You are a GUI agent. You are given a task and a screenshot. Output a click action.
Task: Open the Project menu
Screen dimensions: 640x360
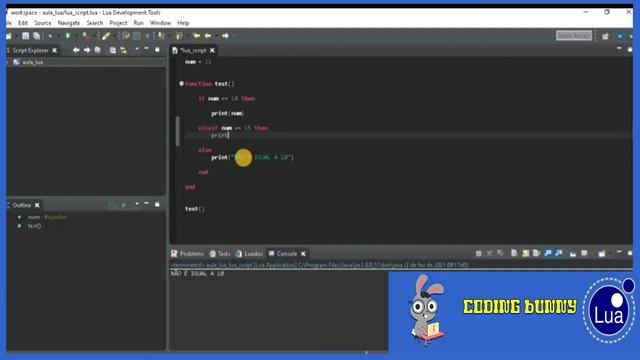[x=118, y=23]
